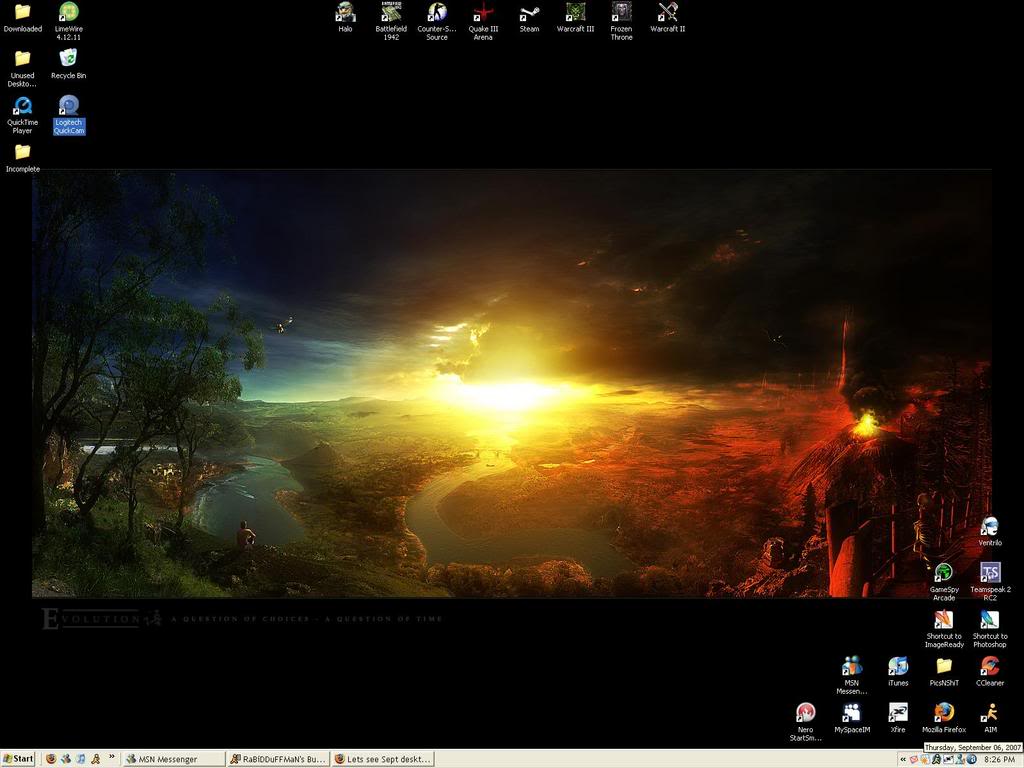Launch MSN Messenger from Quick Launch
This screenshot has height=768, width=1024.
pyautogui.click(x=66, y=759)
